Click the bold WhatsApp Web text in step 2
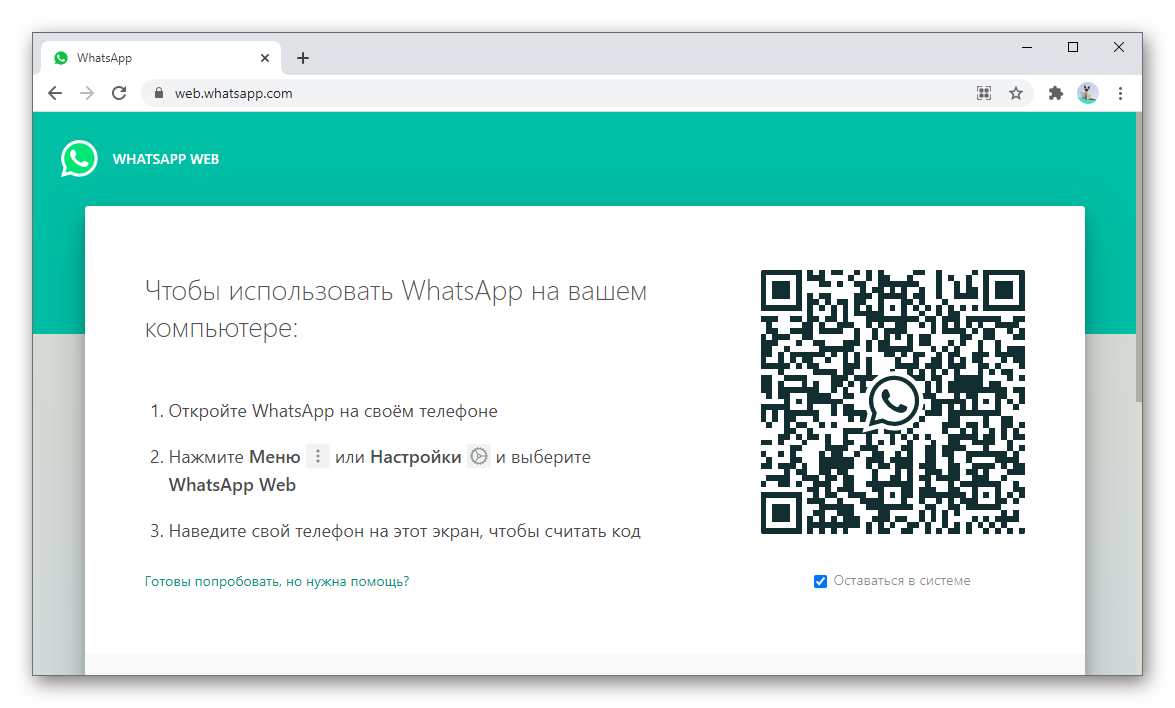 (232, 485)
